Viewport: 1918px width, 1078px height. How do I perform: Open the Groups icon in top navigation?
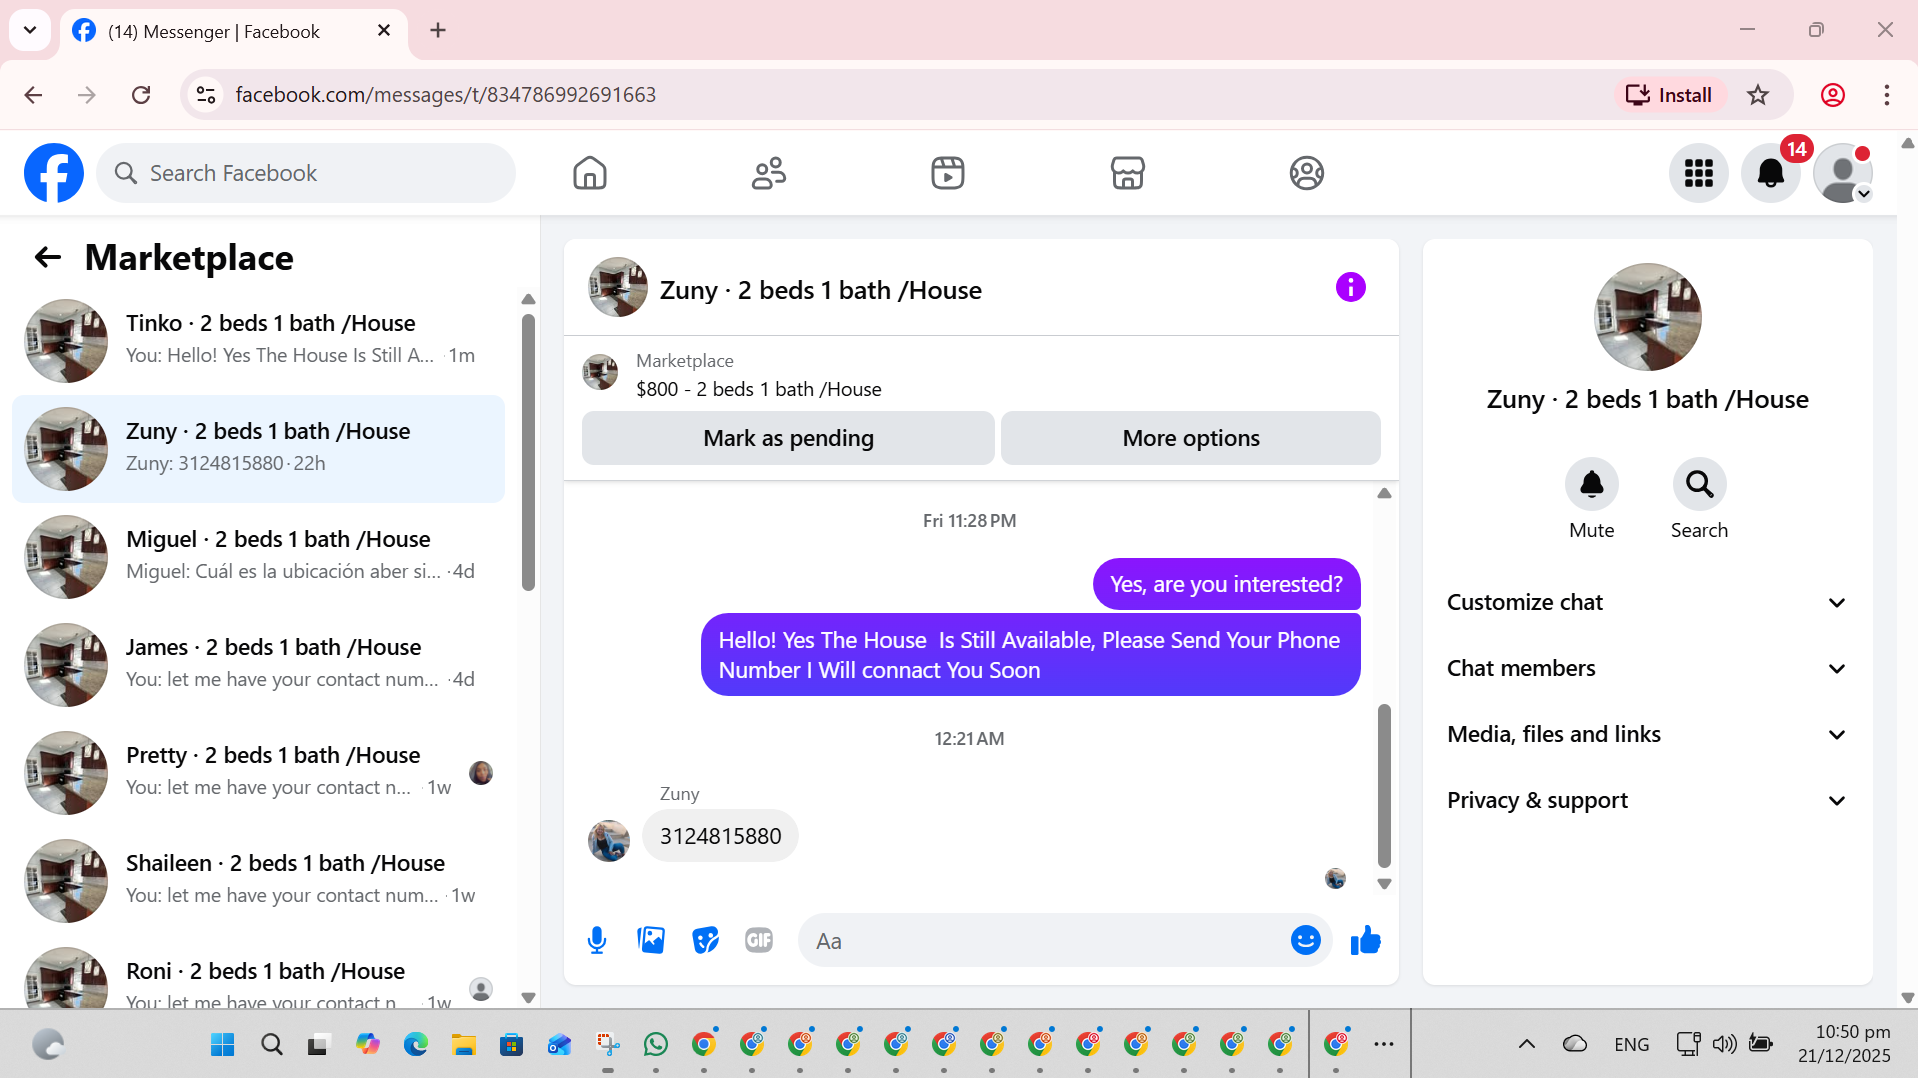pos(1306,173)
